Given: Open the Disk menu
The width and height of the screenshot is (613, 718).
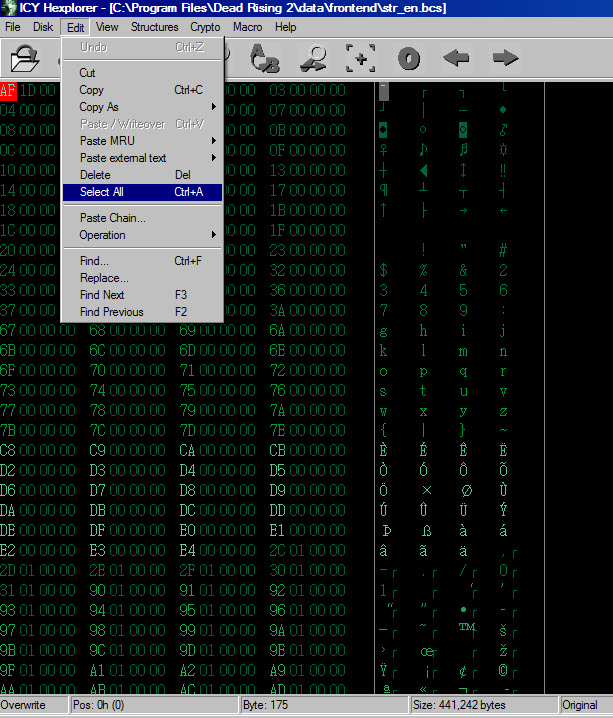Looking at the screenshot, I should tap(43, 27).
